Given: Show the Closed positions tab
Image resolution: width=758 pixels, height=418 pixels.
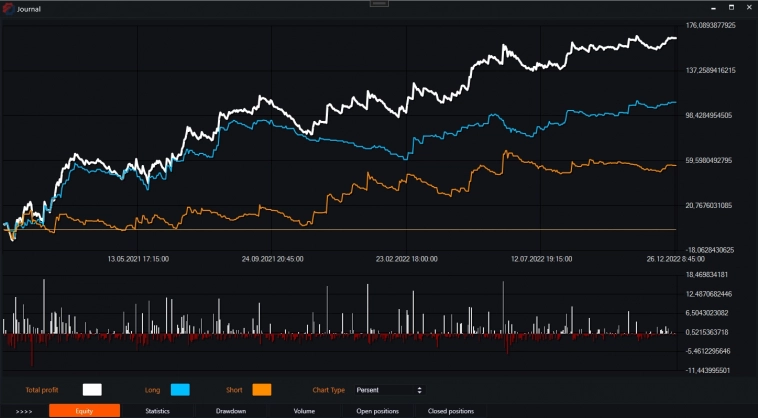Looking at the screenshot, I should tap(450, 410).
